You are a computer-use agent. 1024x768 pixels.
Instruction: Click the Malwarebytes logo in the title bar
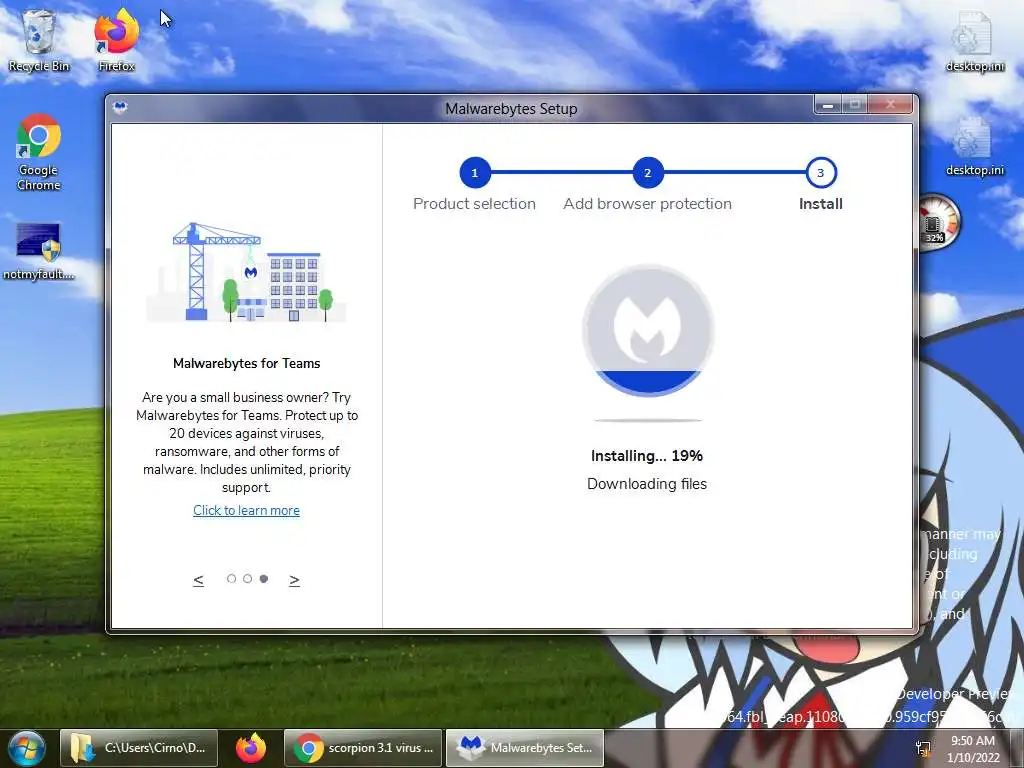coord(120,107)
